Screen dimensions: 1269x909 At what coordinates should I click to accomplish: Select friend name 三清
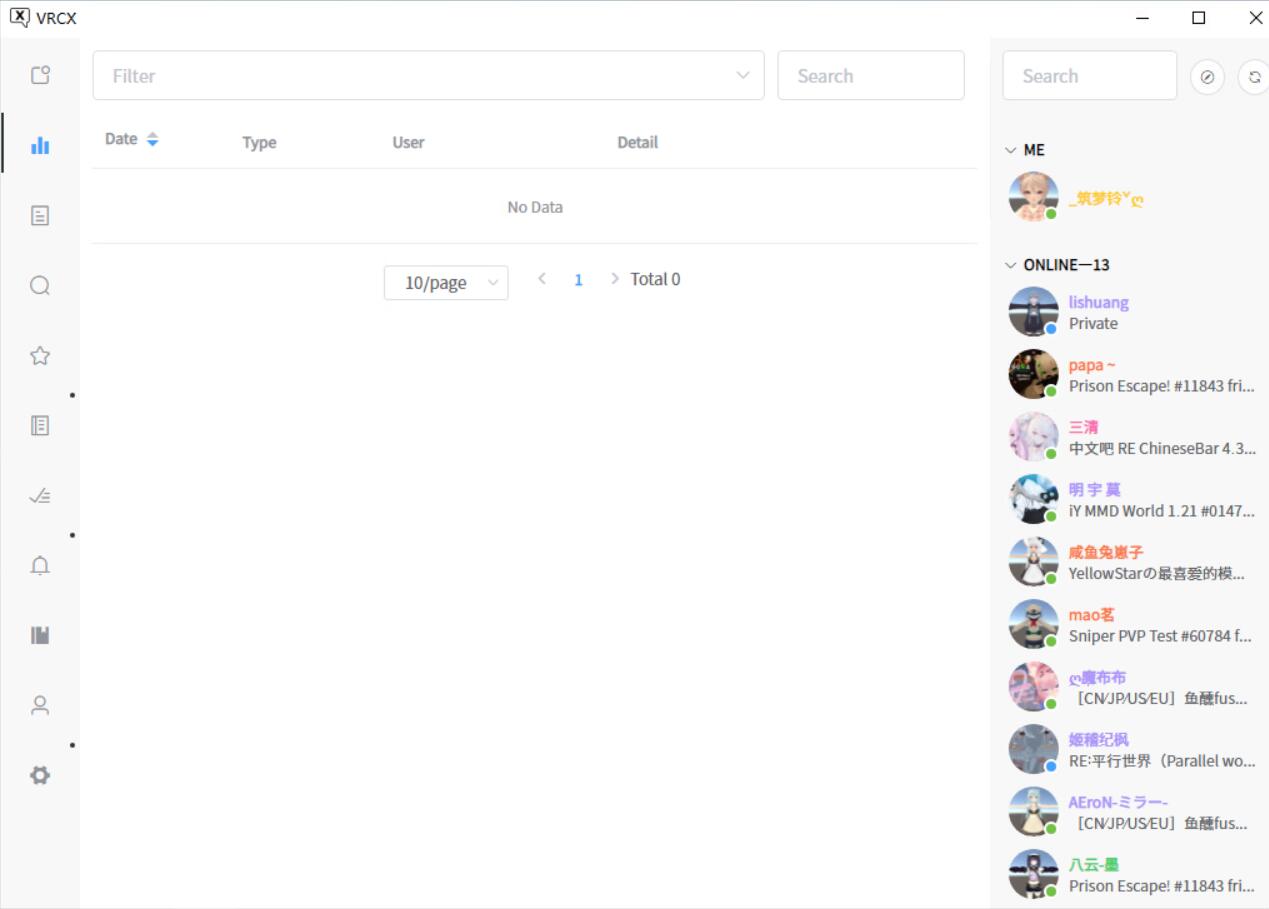point(1083,427)
